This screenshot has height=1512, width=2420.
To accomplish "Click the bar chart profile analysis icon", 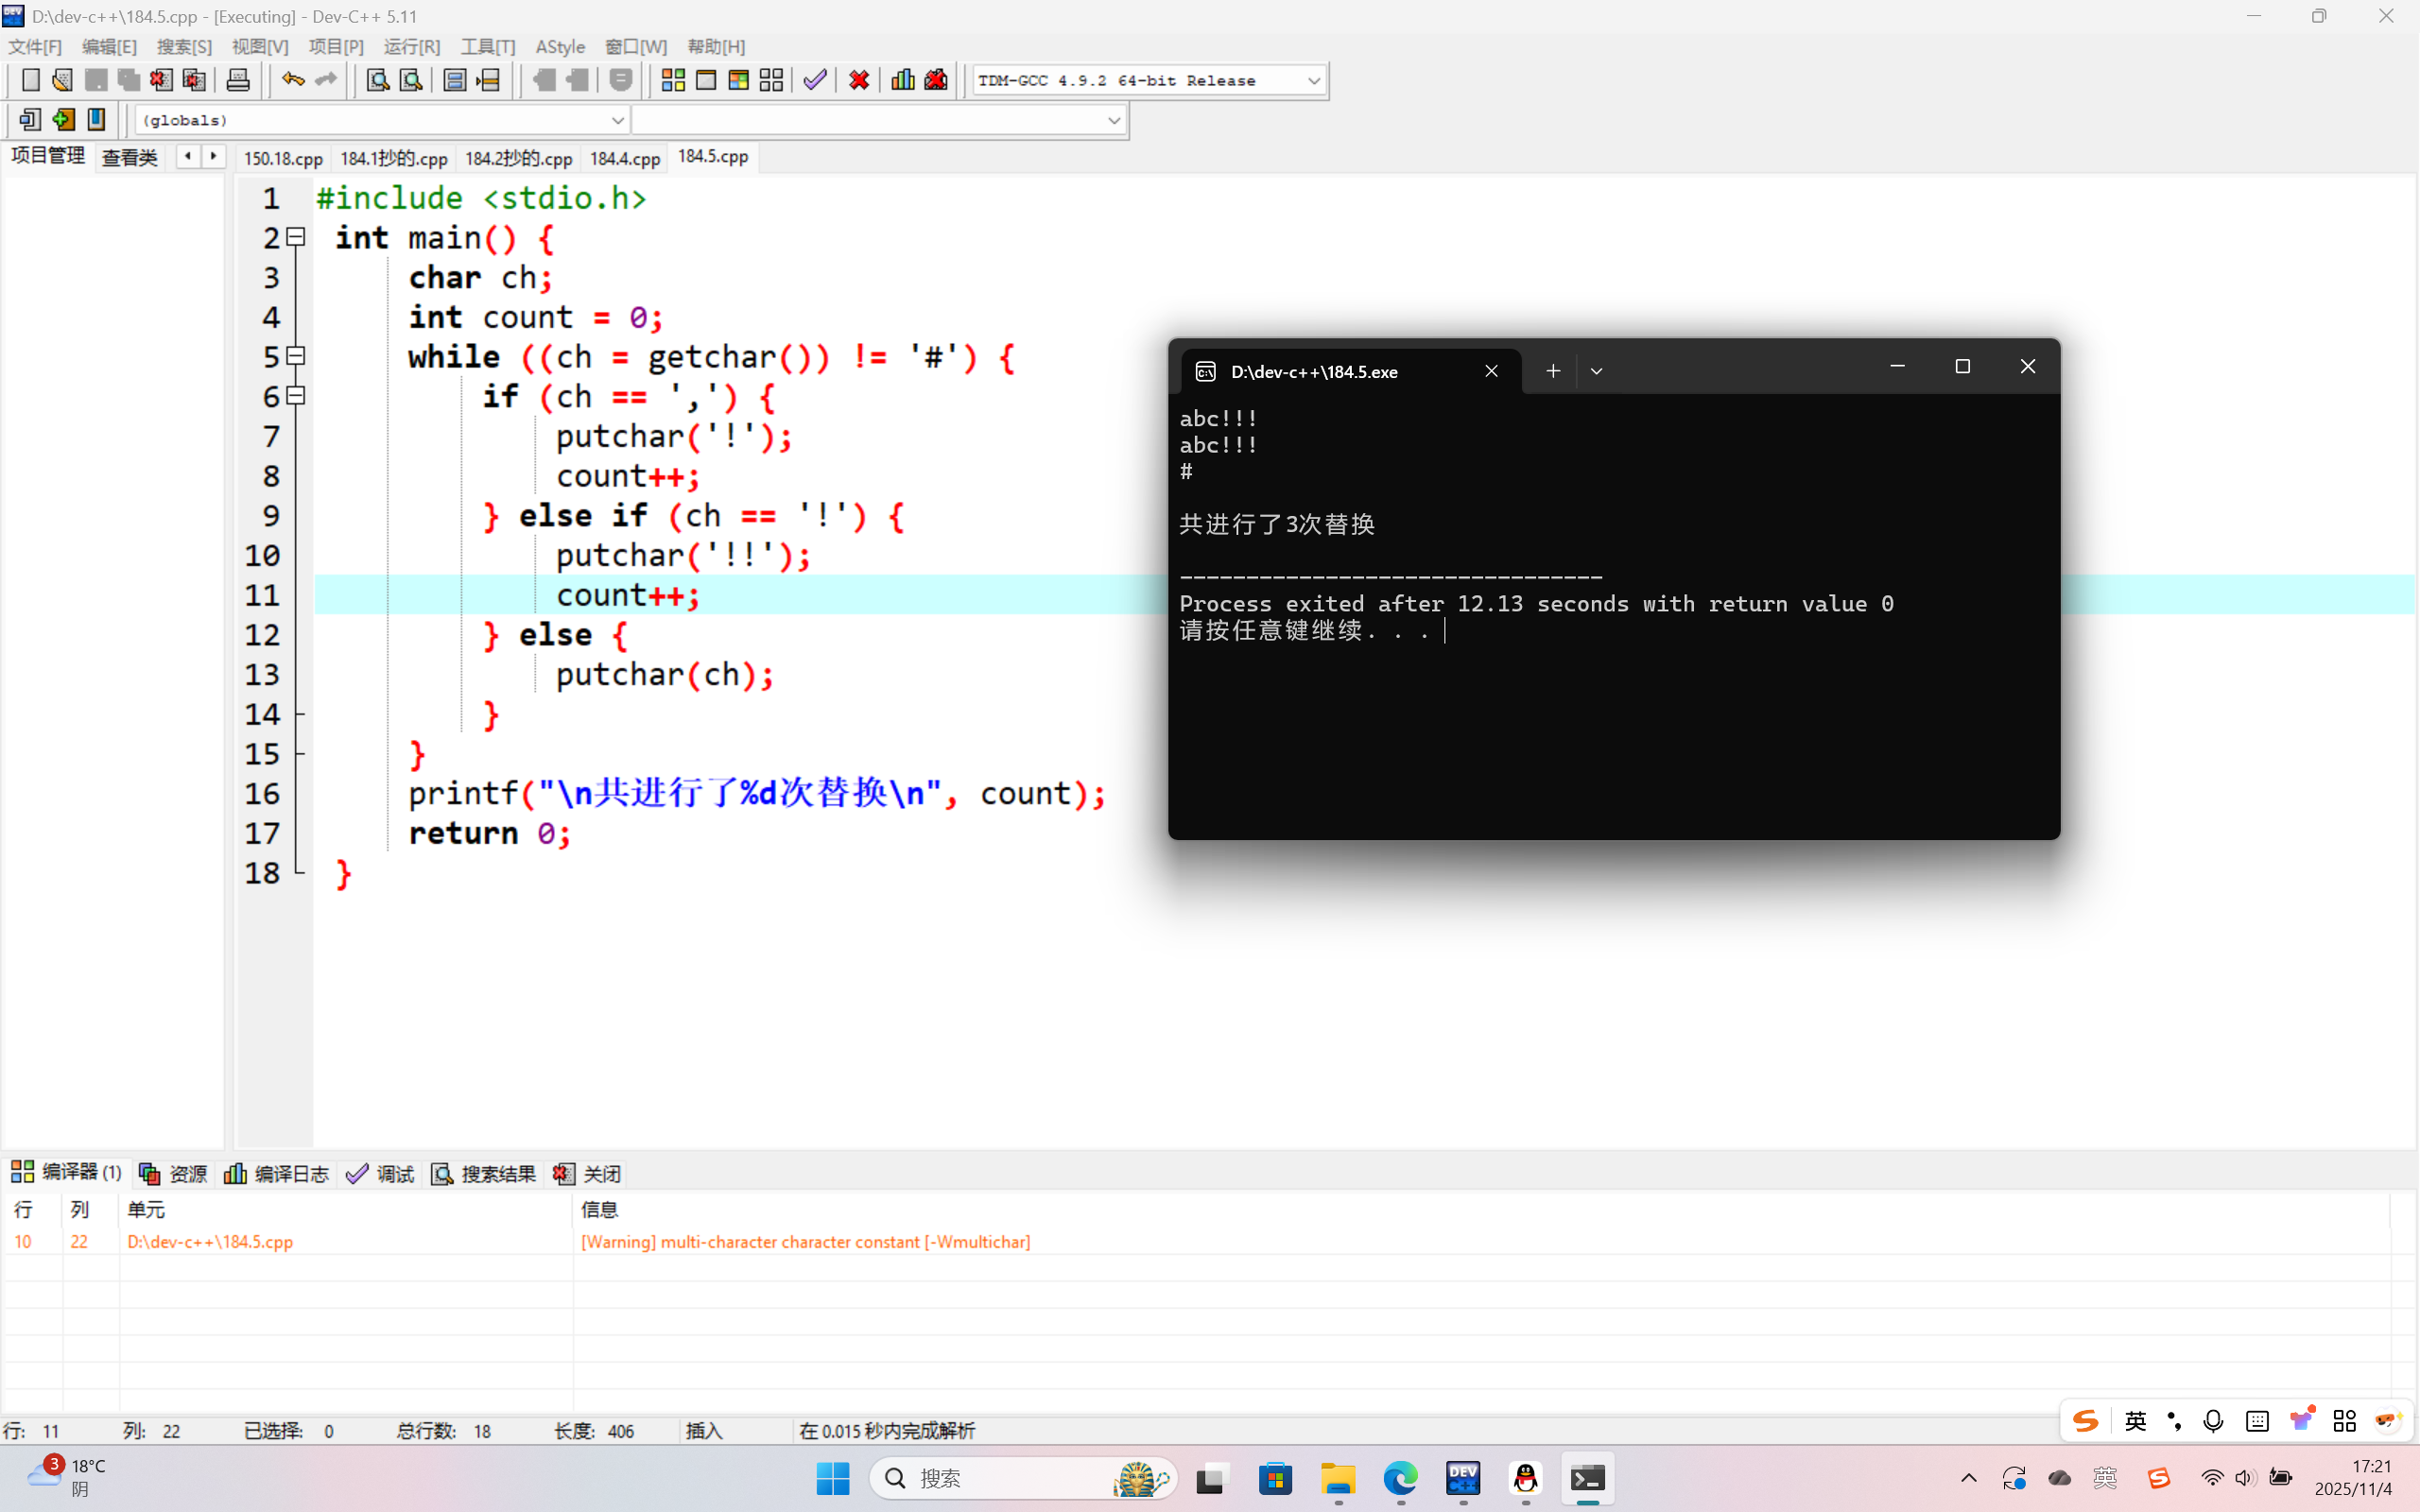I will pyautogui.click(x=902, y=80).
